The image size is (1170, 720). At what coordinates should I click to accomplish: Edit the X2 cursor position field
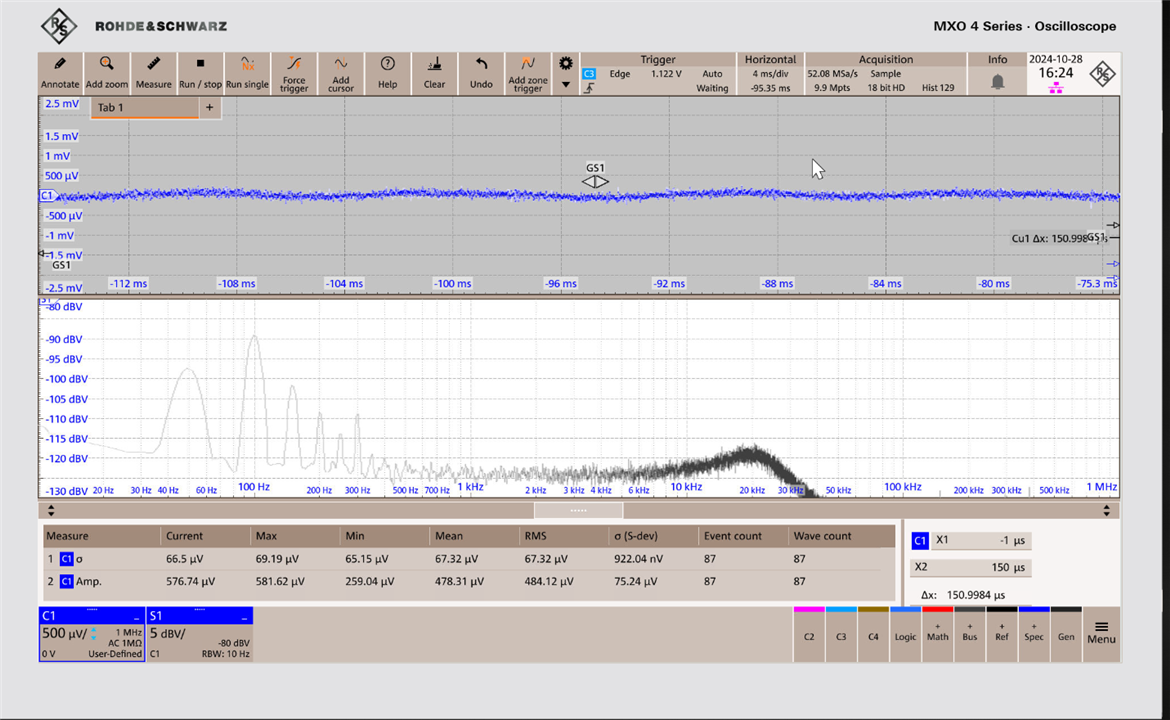point(971,567)
